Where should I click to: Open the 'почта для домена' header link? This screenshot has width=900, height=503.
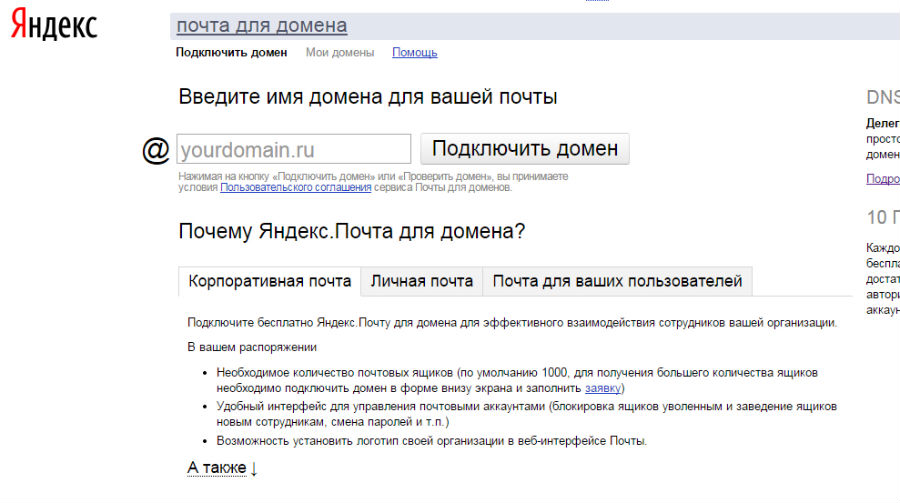(262, 26)
